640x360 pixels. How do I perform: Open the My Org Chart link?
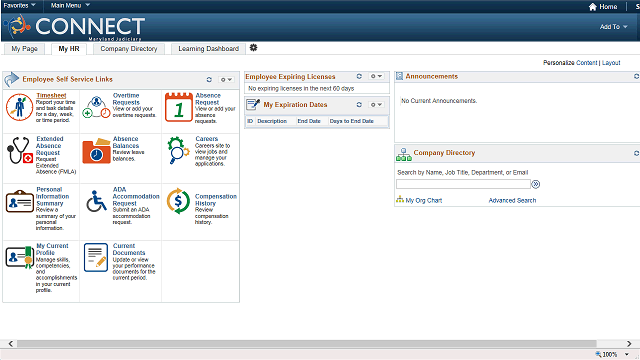(424, 200)
